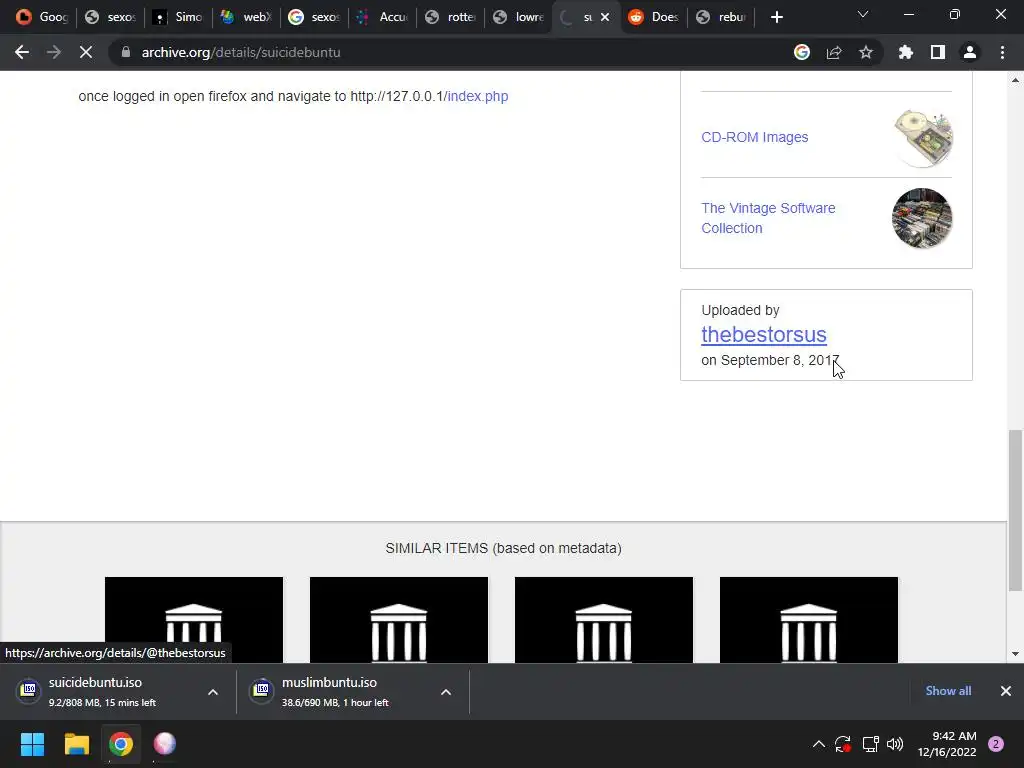Click the Google icon in address bar
The image size is (1024, 768).
coord(802,52)
